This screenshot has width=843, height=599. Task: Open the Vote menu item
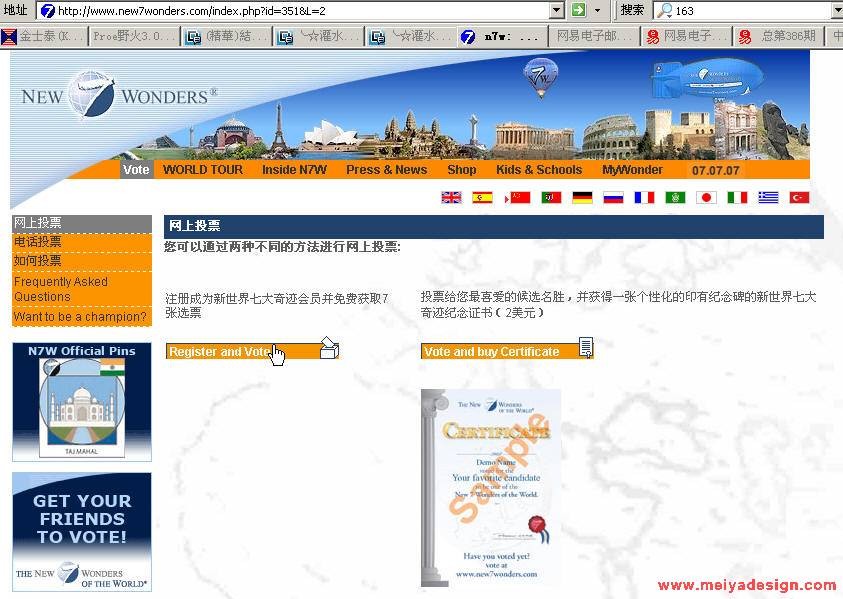(136, 170)
